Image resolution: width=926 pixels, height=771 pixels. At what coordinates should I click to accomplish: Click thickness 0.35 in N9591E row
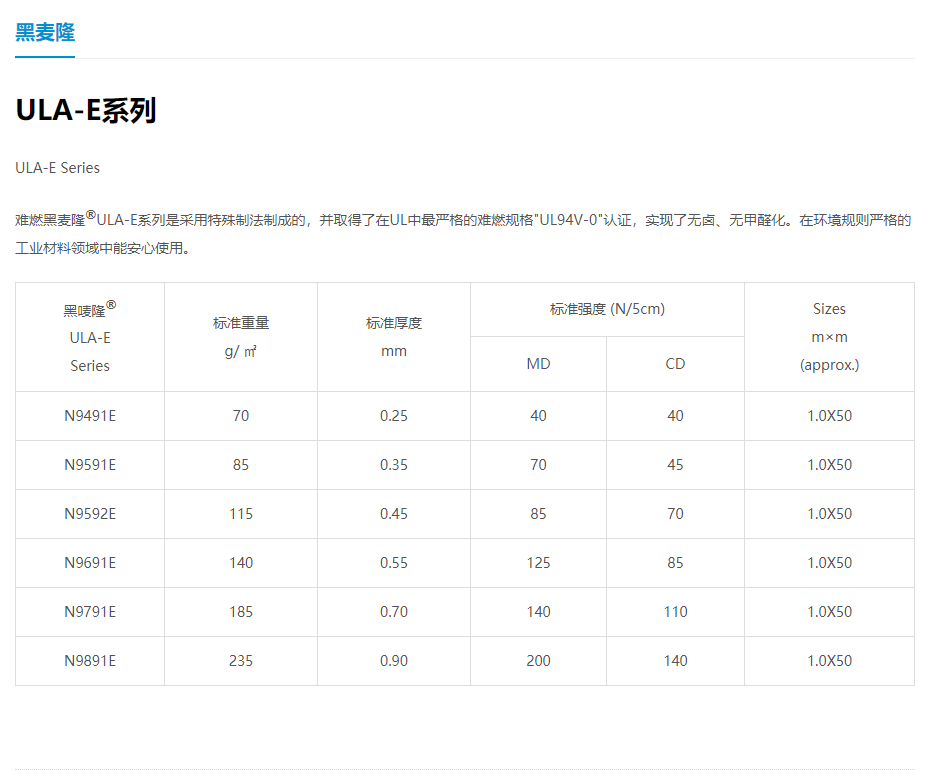click(394, 465)
